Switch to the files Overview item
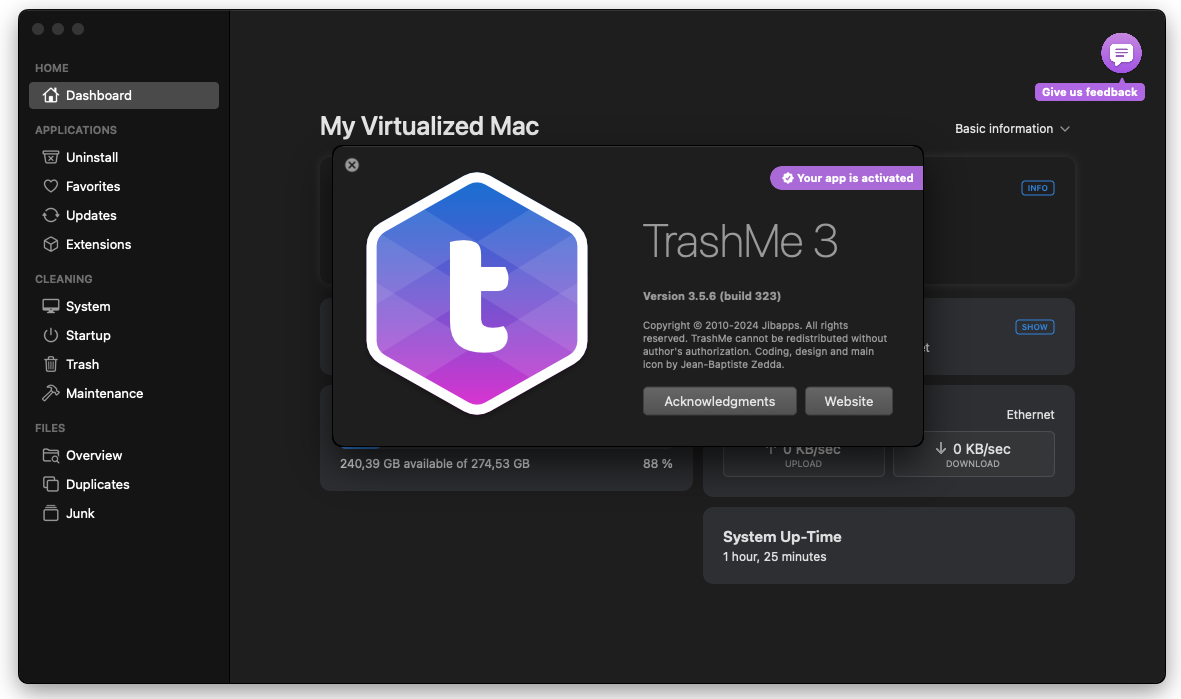The image size is (1181, 699). (94, 456)
